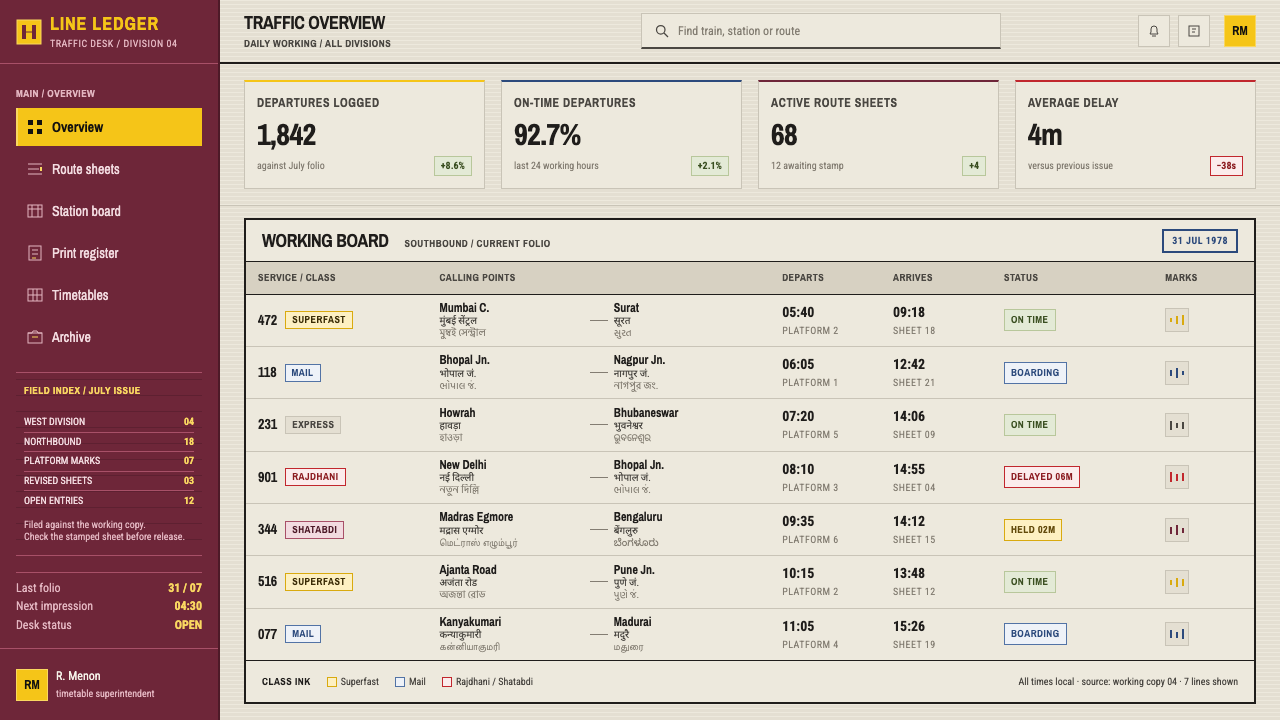Screen dimensions: 1280x720
Task: Select the SHATABDI class tag
Action: pos(315,530)
